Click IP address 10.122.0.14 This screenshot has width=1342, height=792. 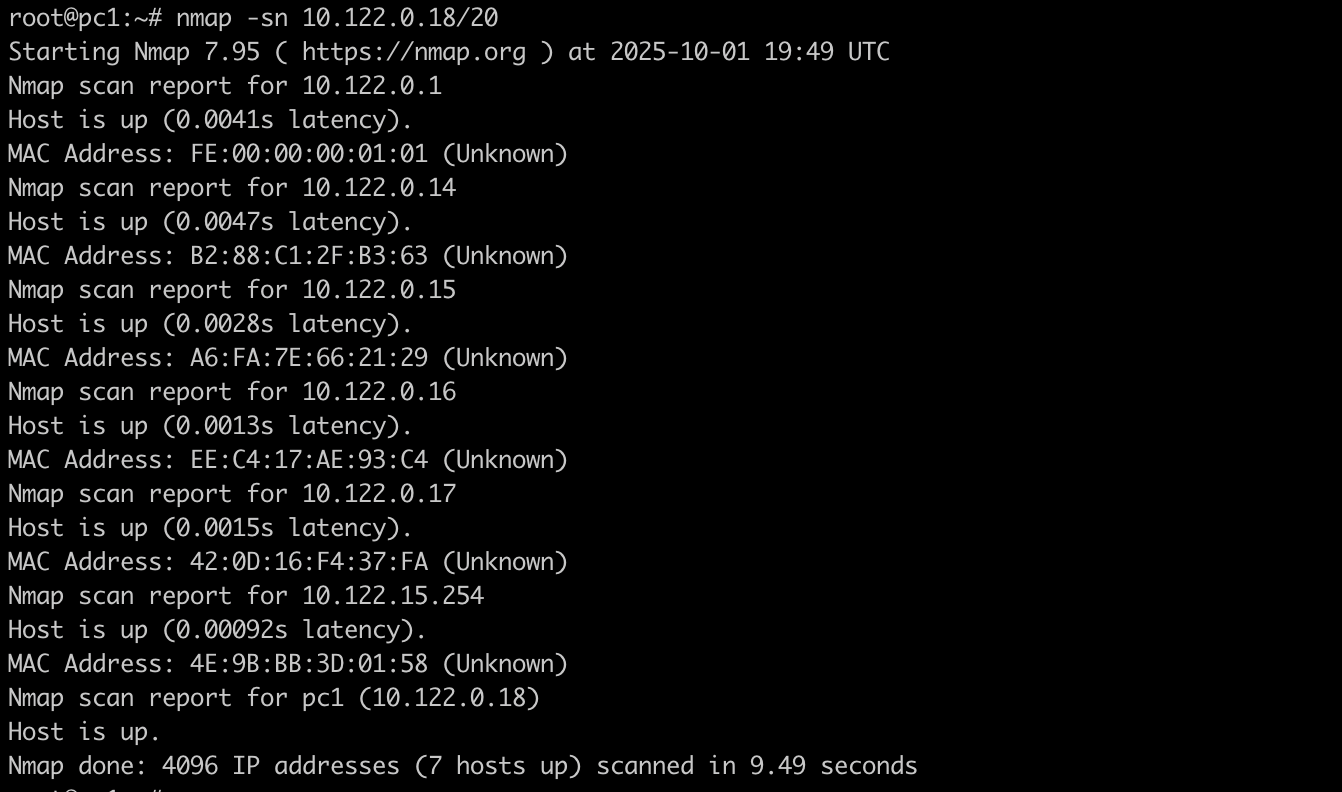(378, 188)
